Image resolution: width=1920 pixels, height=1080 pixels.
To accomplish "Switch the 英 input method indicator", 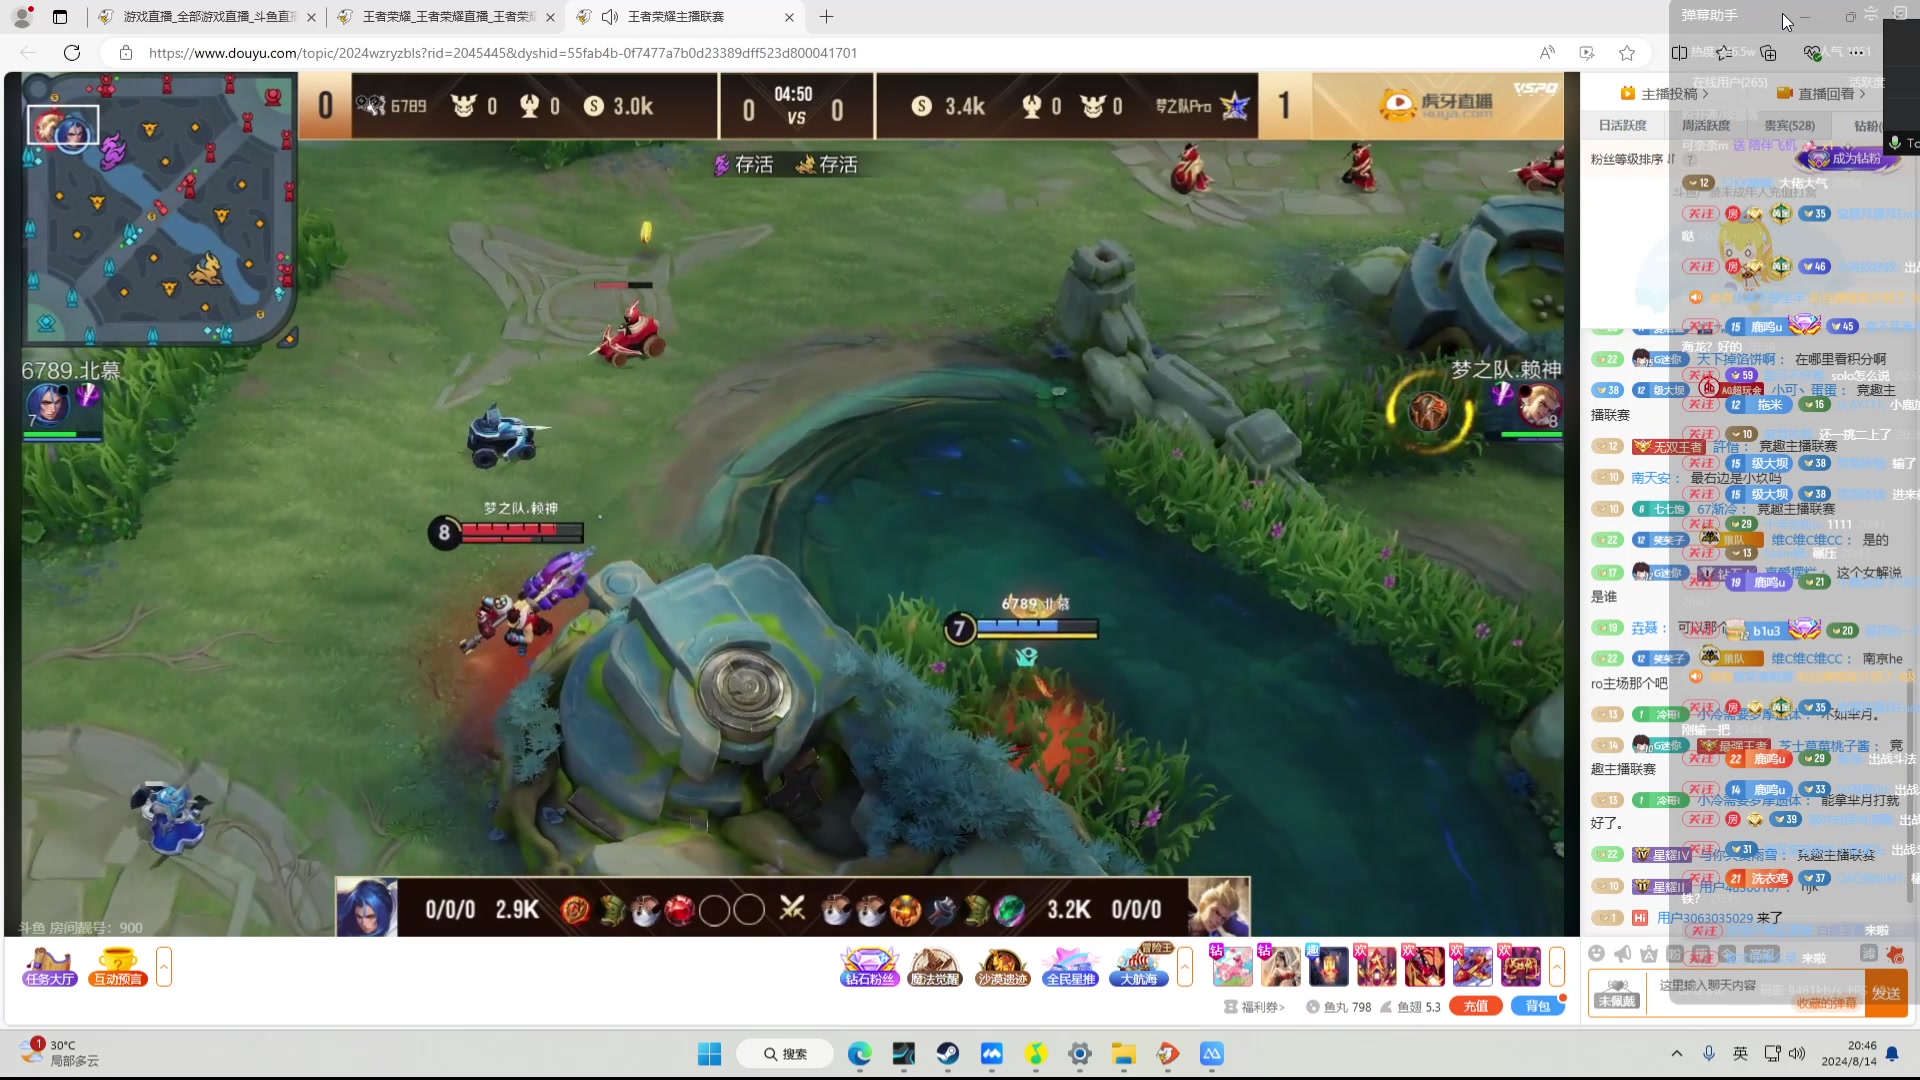I will click(x=1741, y=1054).
